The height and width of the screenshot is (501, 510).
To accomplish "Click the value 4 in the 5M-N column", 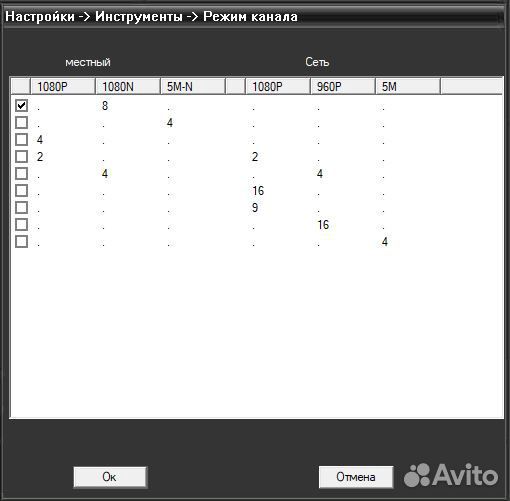I will point(170,123).
